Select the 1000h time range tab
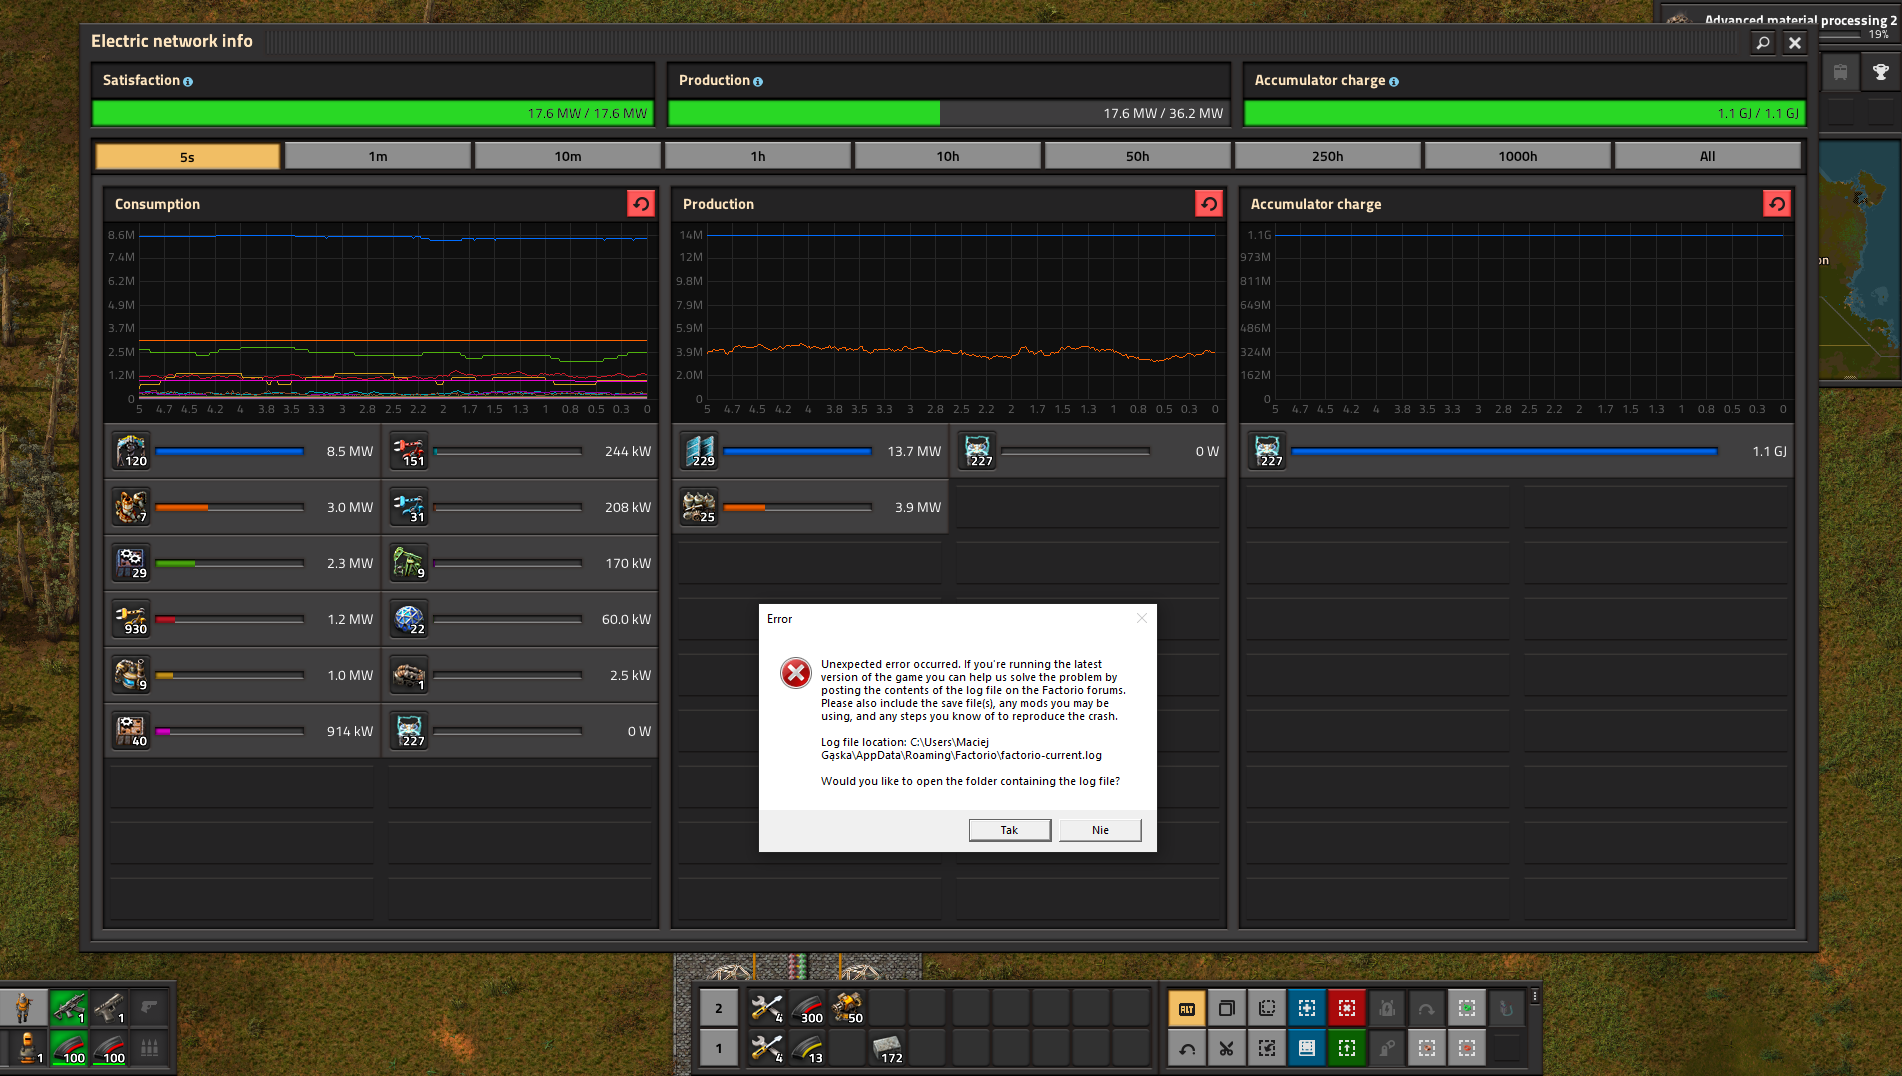Screen dimensions: 1902x1076 pyautogui.click(x=1518, y=156)
